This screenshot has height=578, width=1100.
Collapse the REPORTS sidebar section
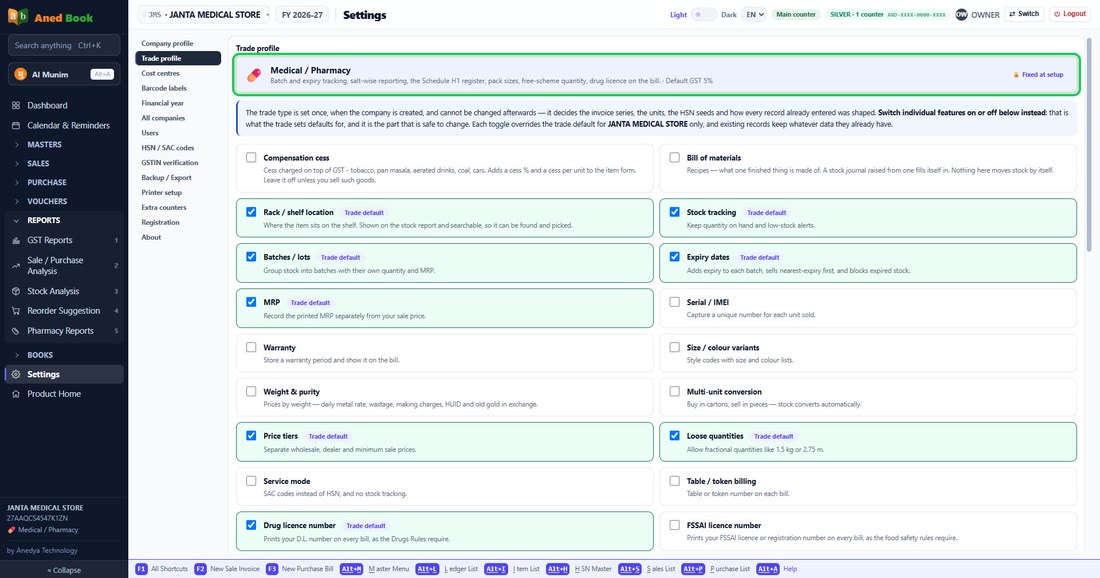(x=63, y=220)
